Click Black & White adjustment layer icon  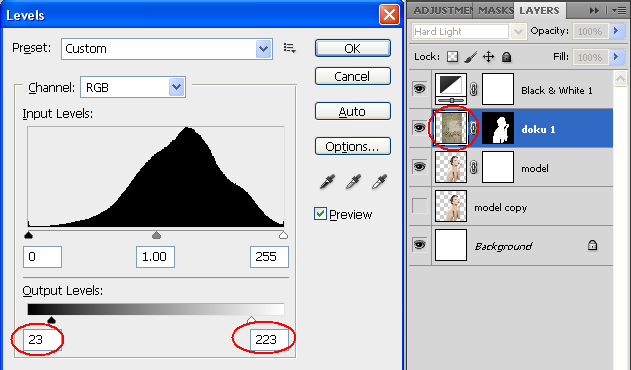451,89
